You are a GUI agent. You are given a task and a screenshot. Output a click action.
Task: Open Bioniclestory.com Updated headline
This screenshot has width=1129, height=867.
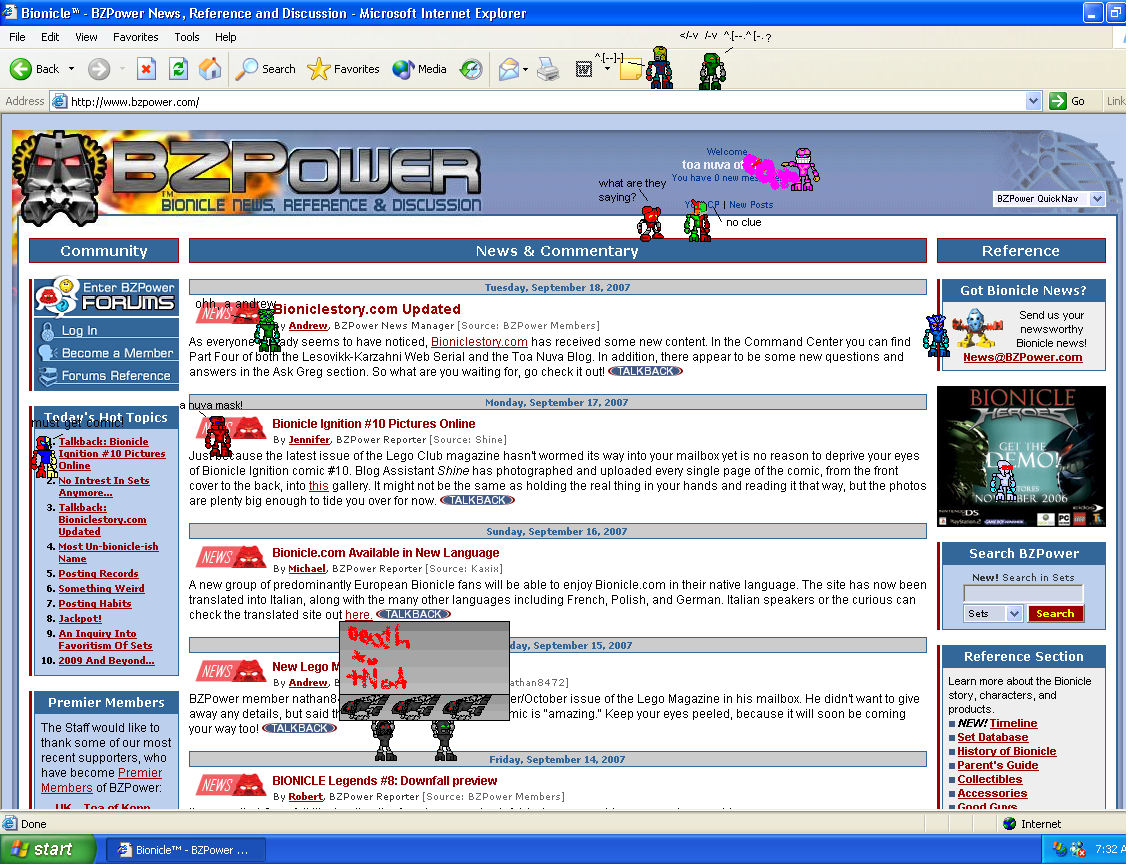point(367,309)
